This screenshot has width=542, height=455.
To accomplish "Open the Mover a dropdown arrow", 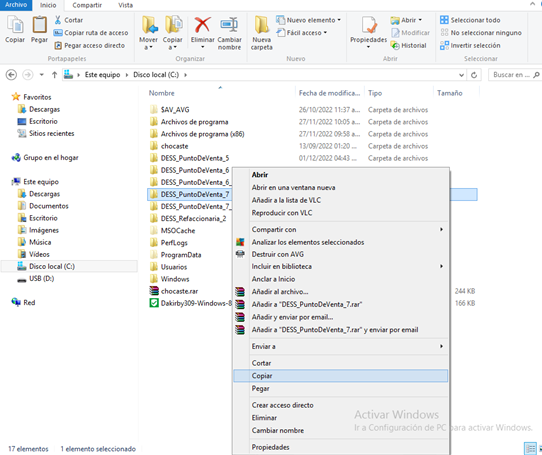I will [148, 47].
